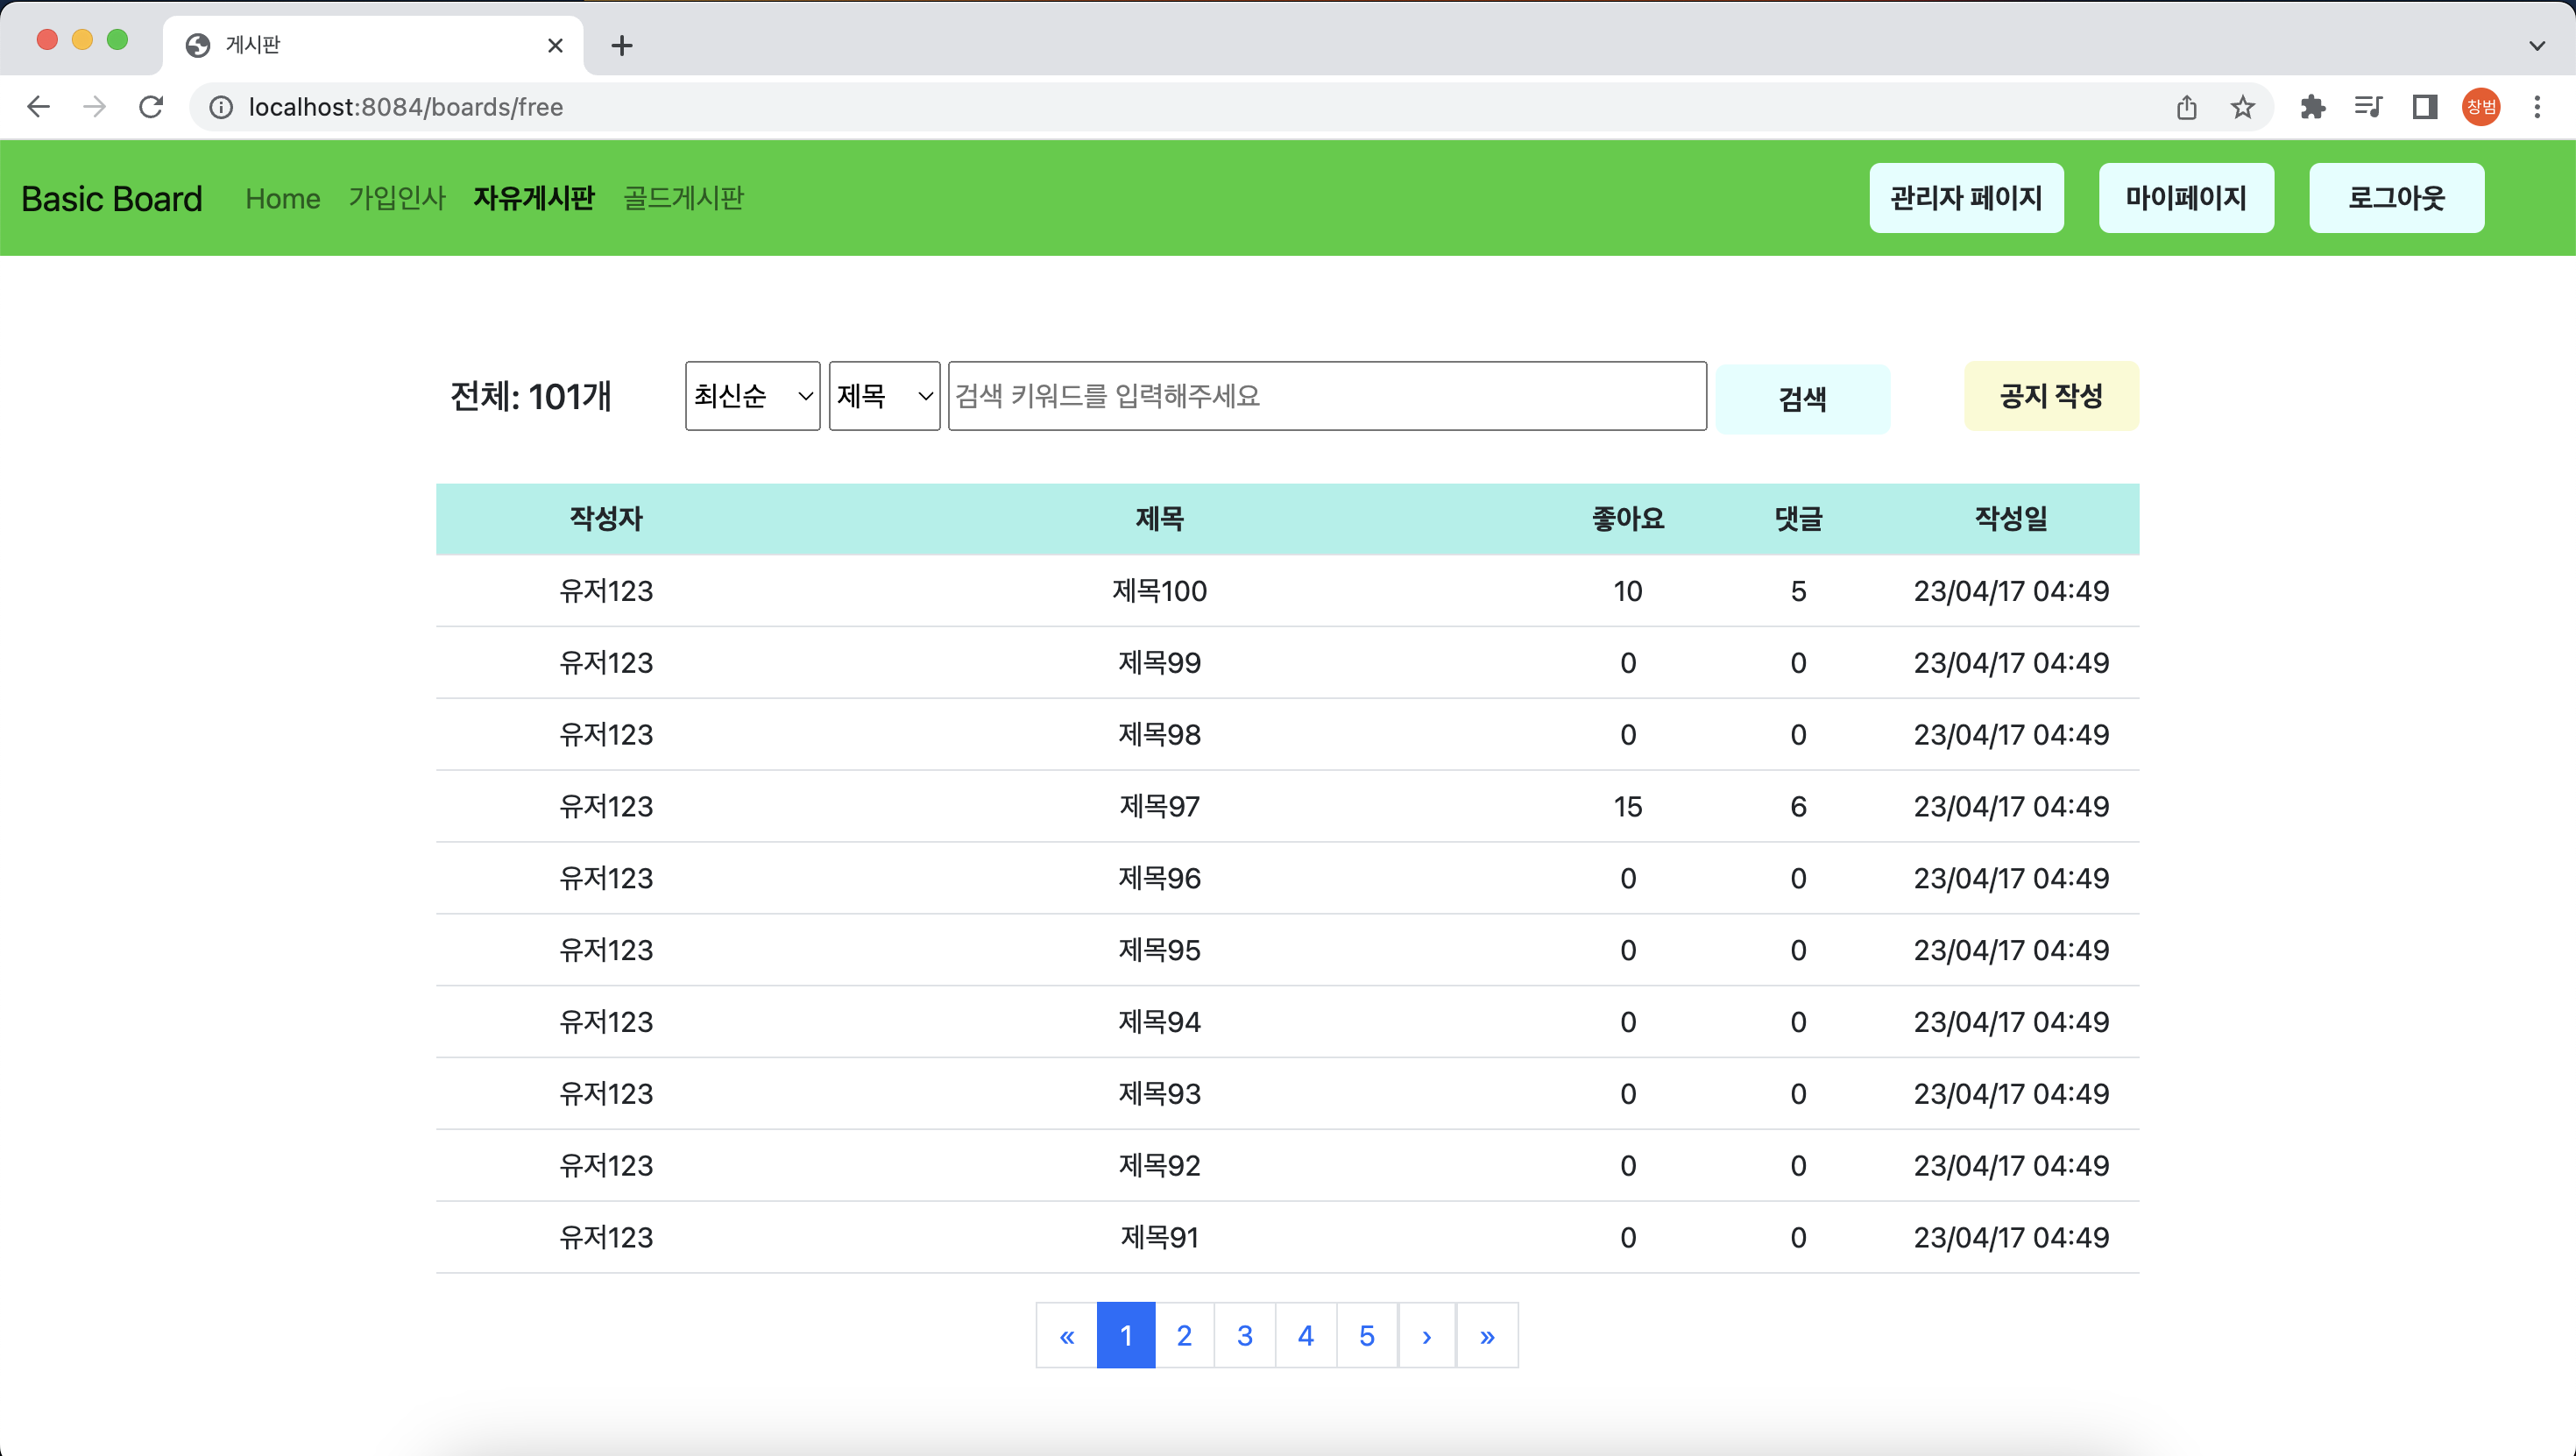Open the 제목 search type dropdown
This screenshot has width=2576, height=1456.
tap(884, 396)
